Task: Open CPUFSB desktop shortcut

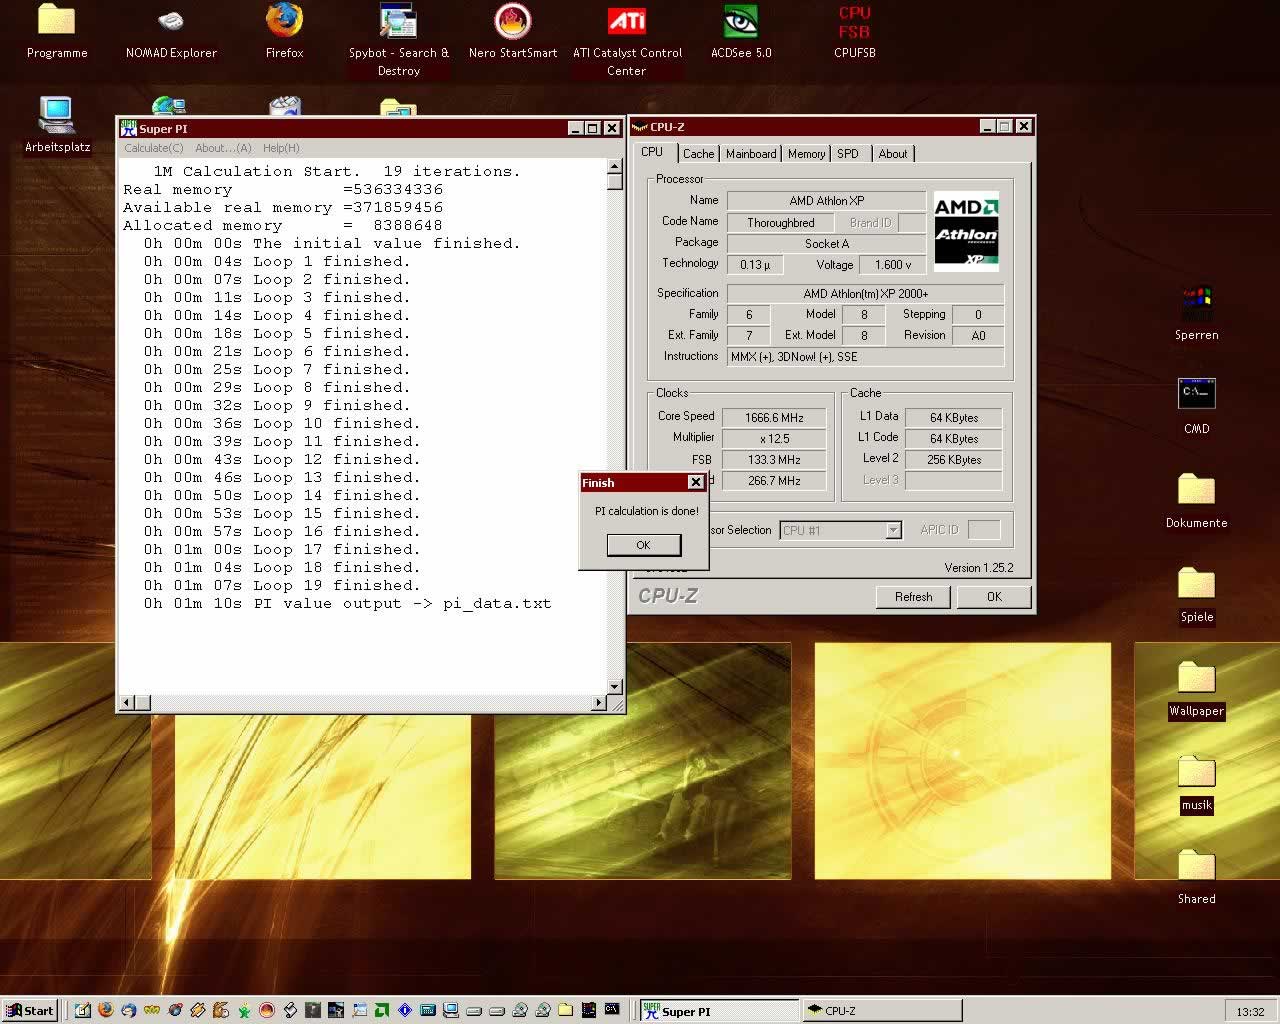Action: click(854, 32)
